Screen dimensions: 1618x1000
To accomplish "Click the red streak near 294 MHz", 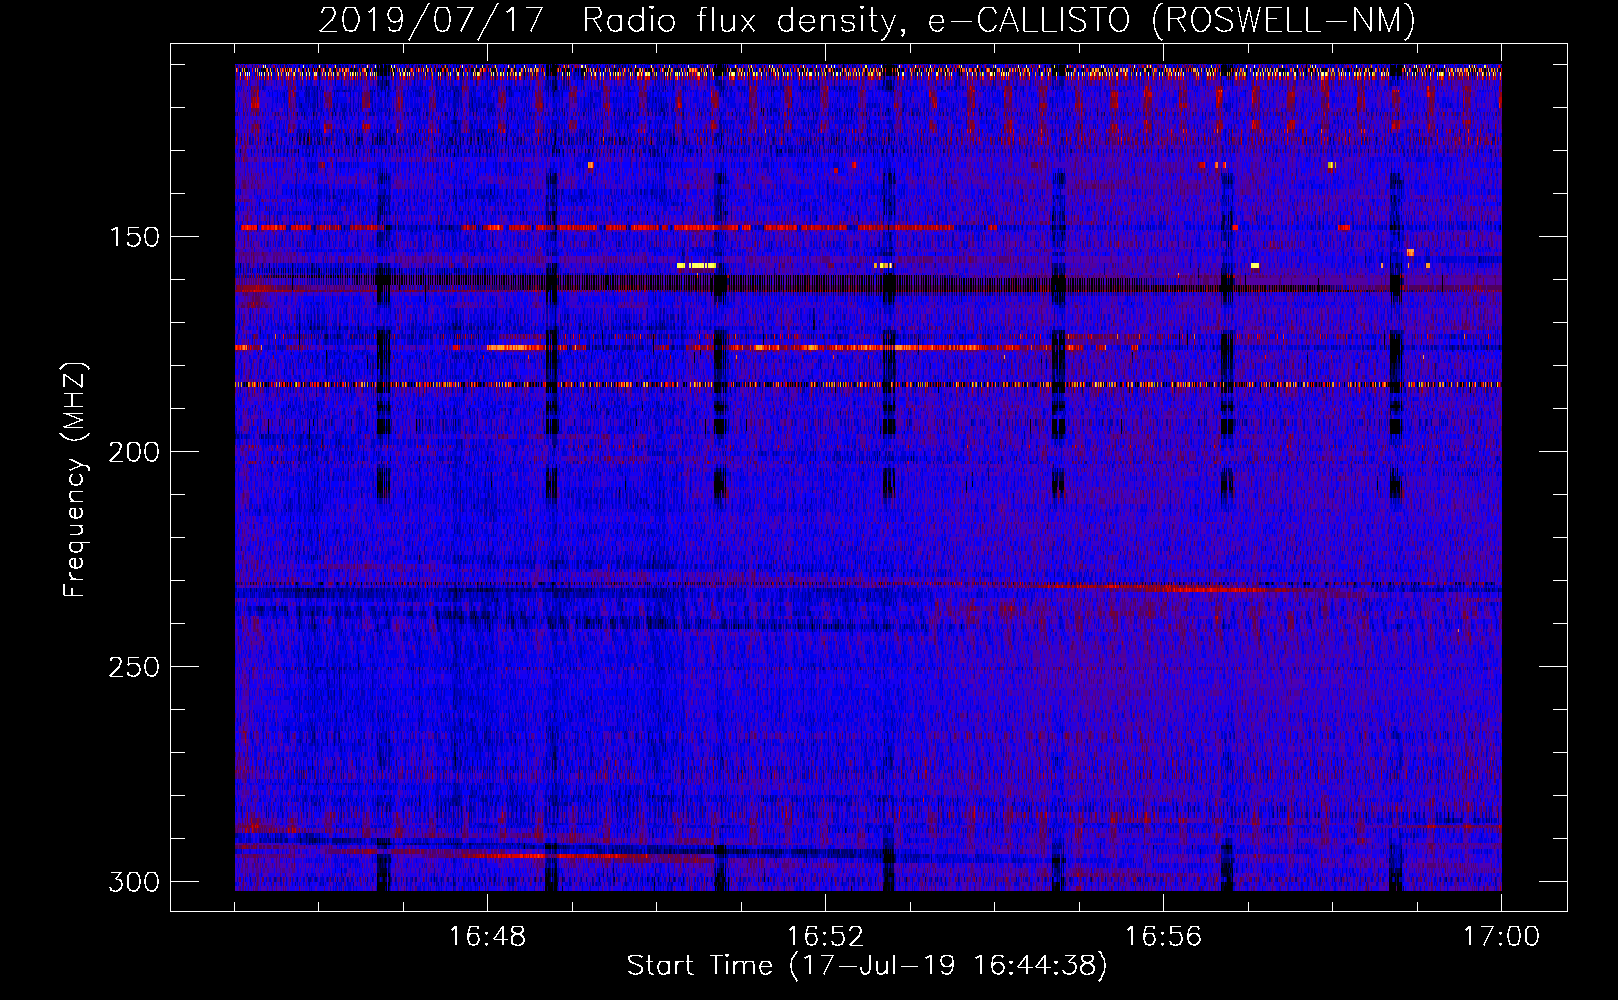I will pyautogui.click(x=520, y=856).
